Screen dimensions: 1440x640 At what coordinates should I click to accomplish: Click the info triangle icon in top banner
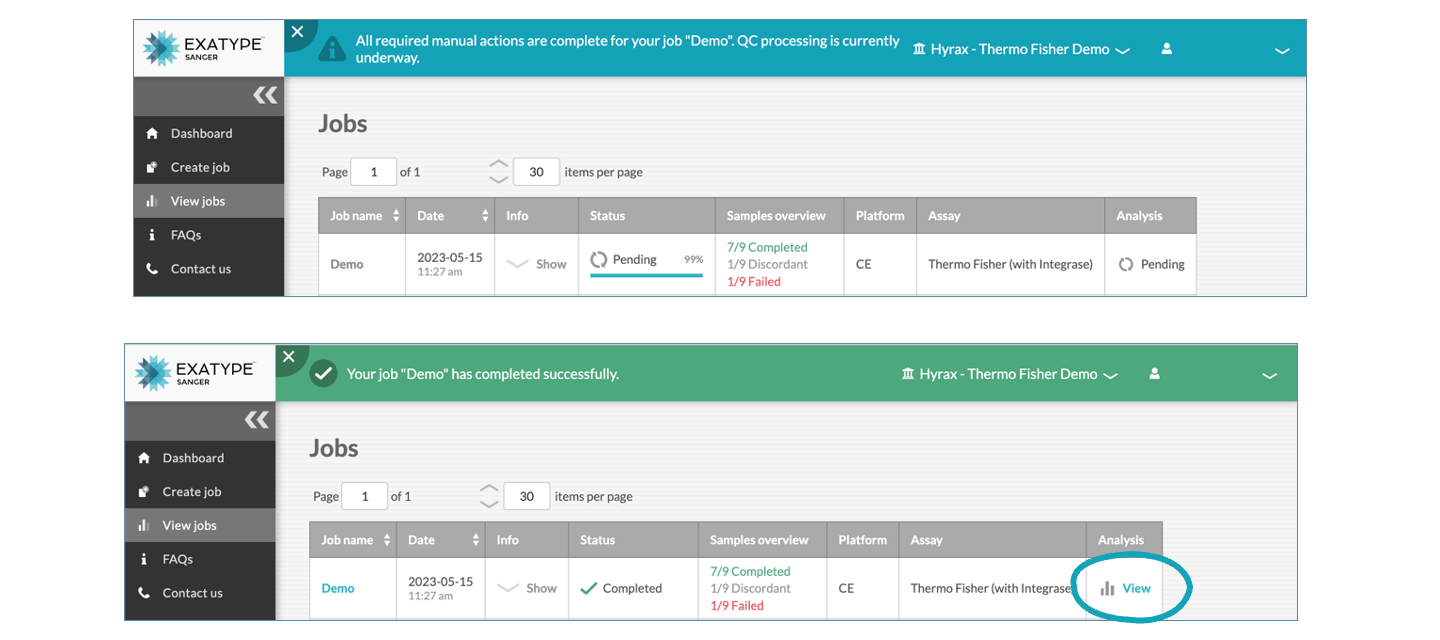point(332,49)
